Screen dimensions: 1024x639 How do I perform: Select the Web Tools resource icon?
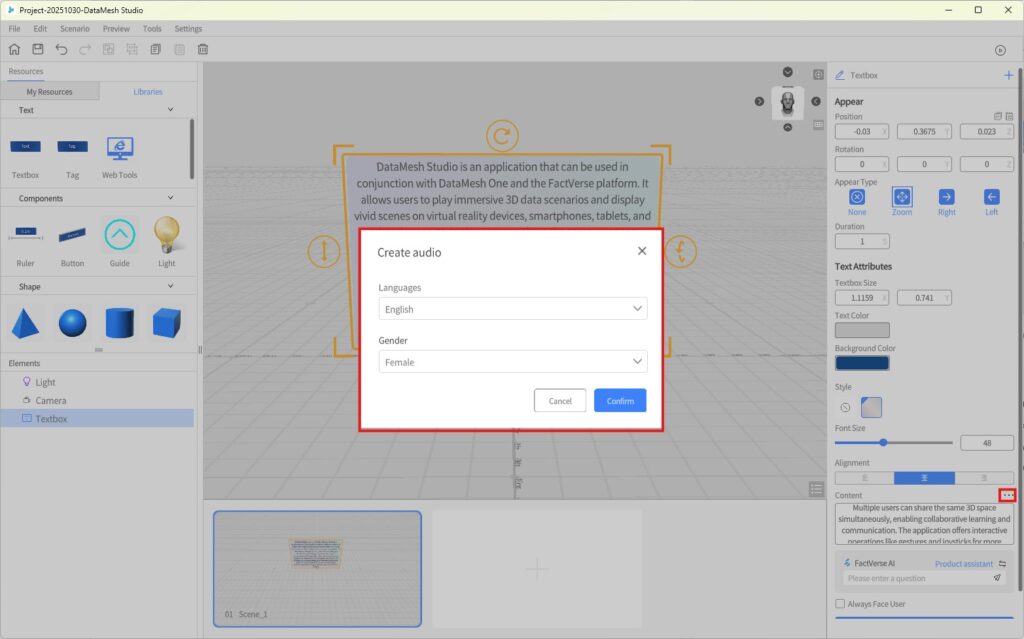(120, 150)
